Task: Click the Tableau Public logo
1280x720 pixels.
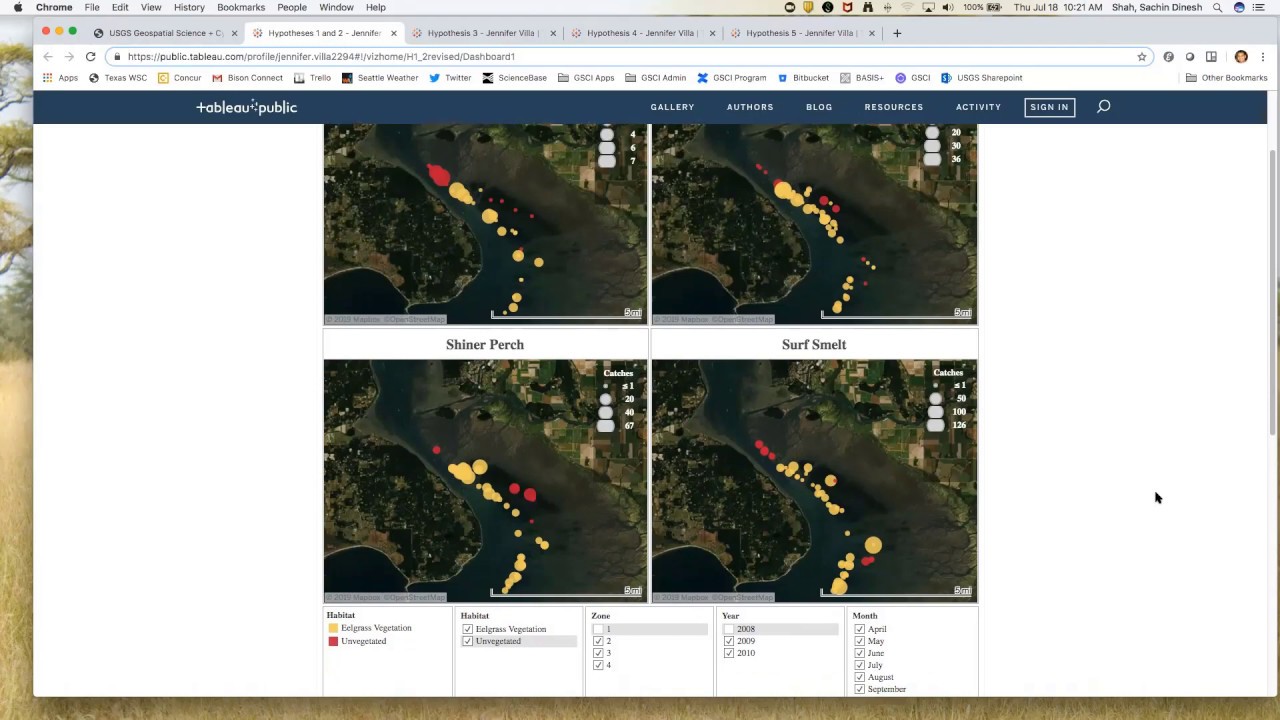Action: pyautogui.click(x=246, y=107)
